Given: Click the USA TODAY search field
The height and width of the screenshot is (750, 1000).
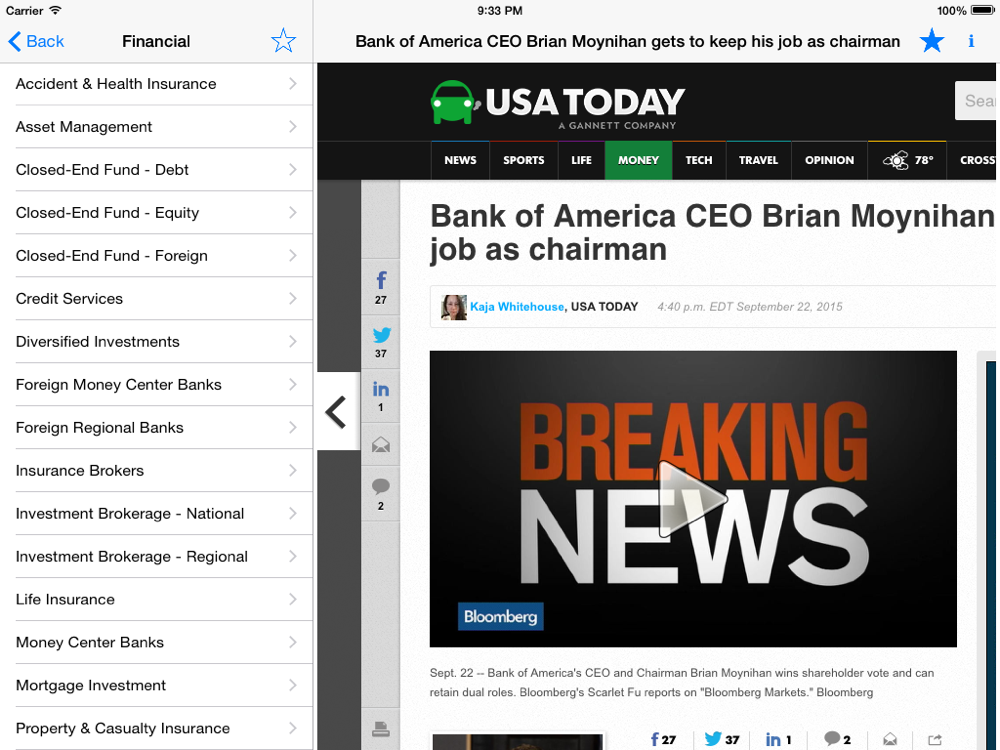Looking at the screenshot, I should [x=977, y=101].
